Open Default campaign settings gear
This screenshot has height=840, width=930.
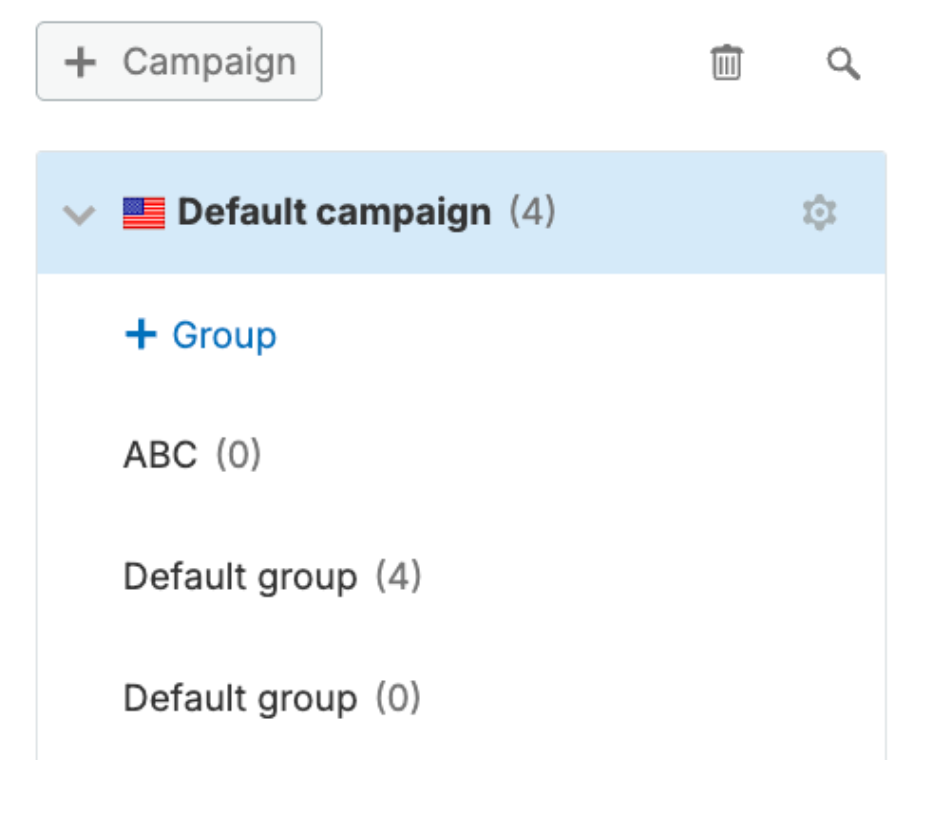(x=819, y=213)
